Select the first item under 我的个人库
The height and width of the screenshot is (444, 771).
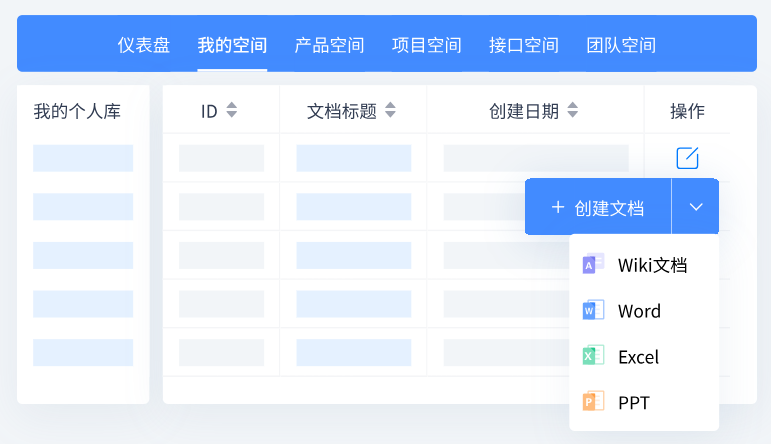[x=83, y=158]
